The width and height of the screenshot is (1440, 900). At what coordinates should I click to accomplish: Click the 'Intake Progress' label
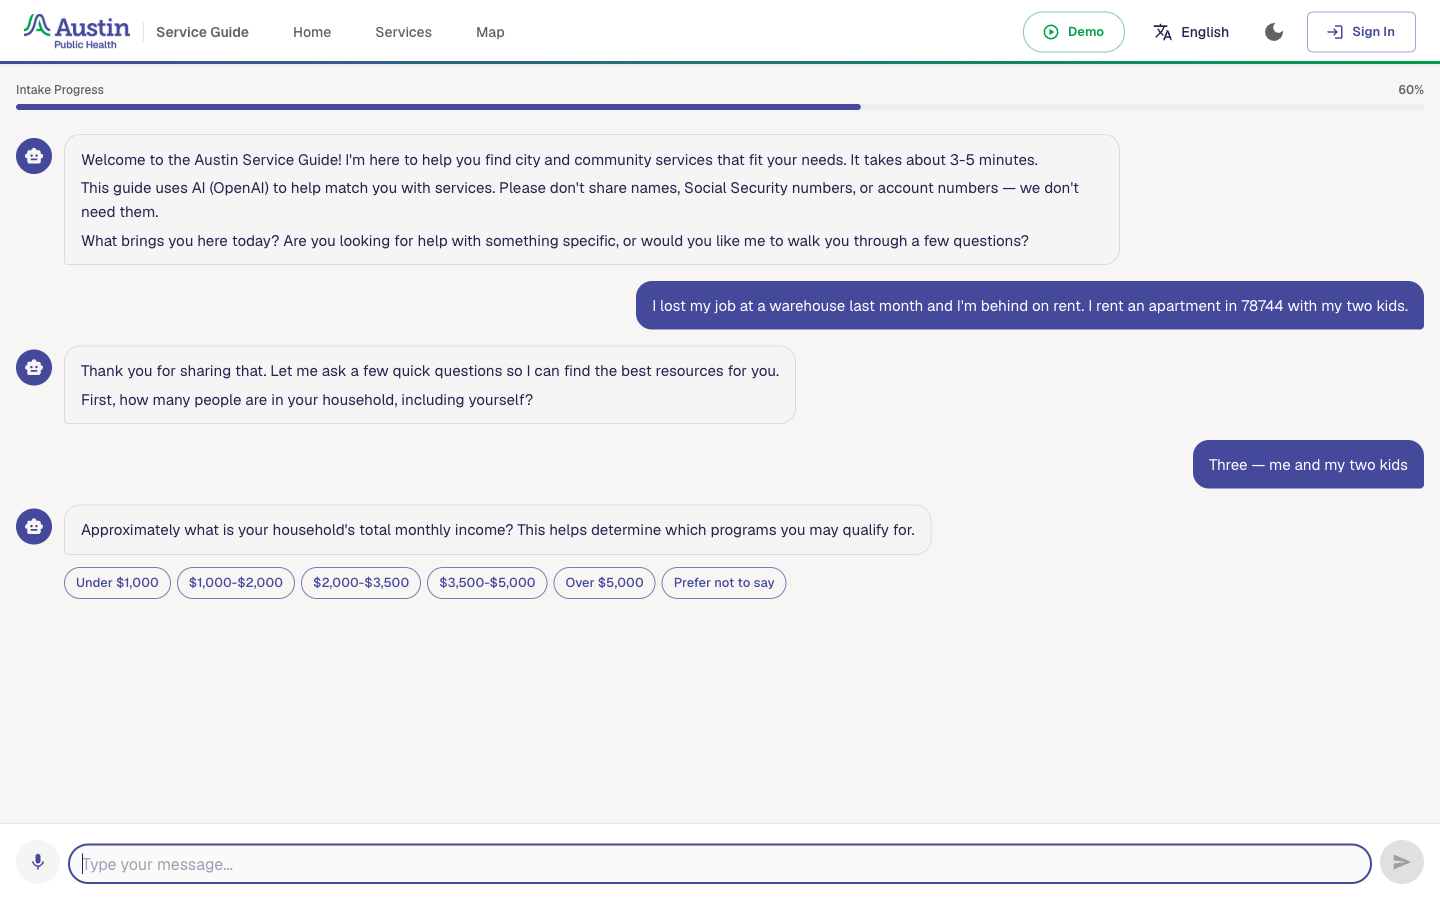(60, 90)
